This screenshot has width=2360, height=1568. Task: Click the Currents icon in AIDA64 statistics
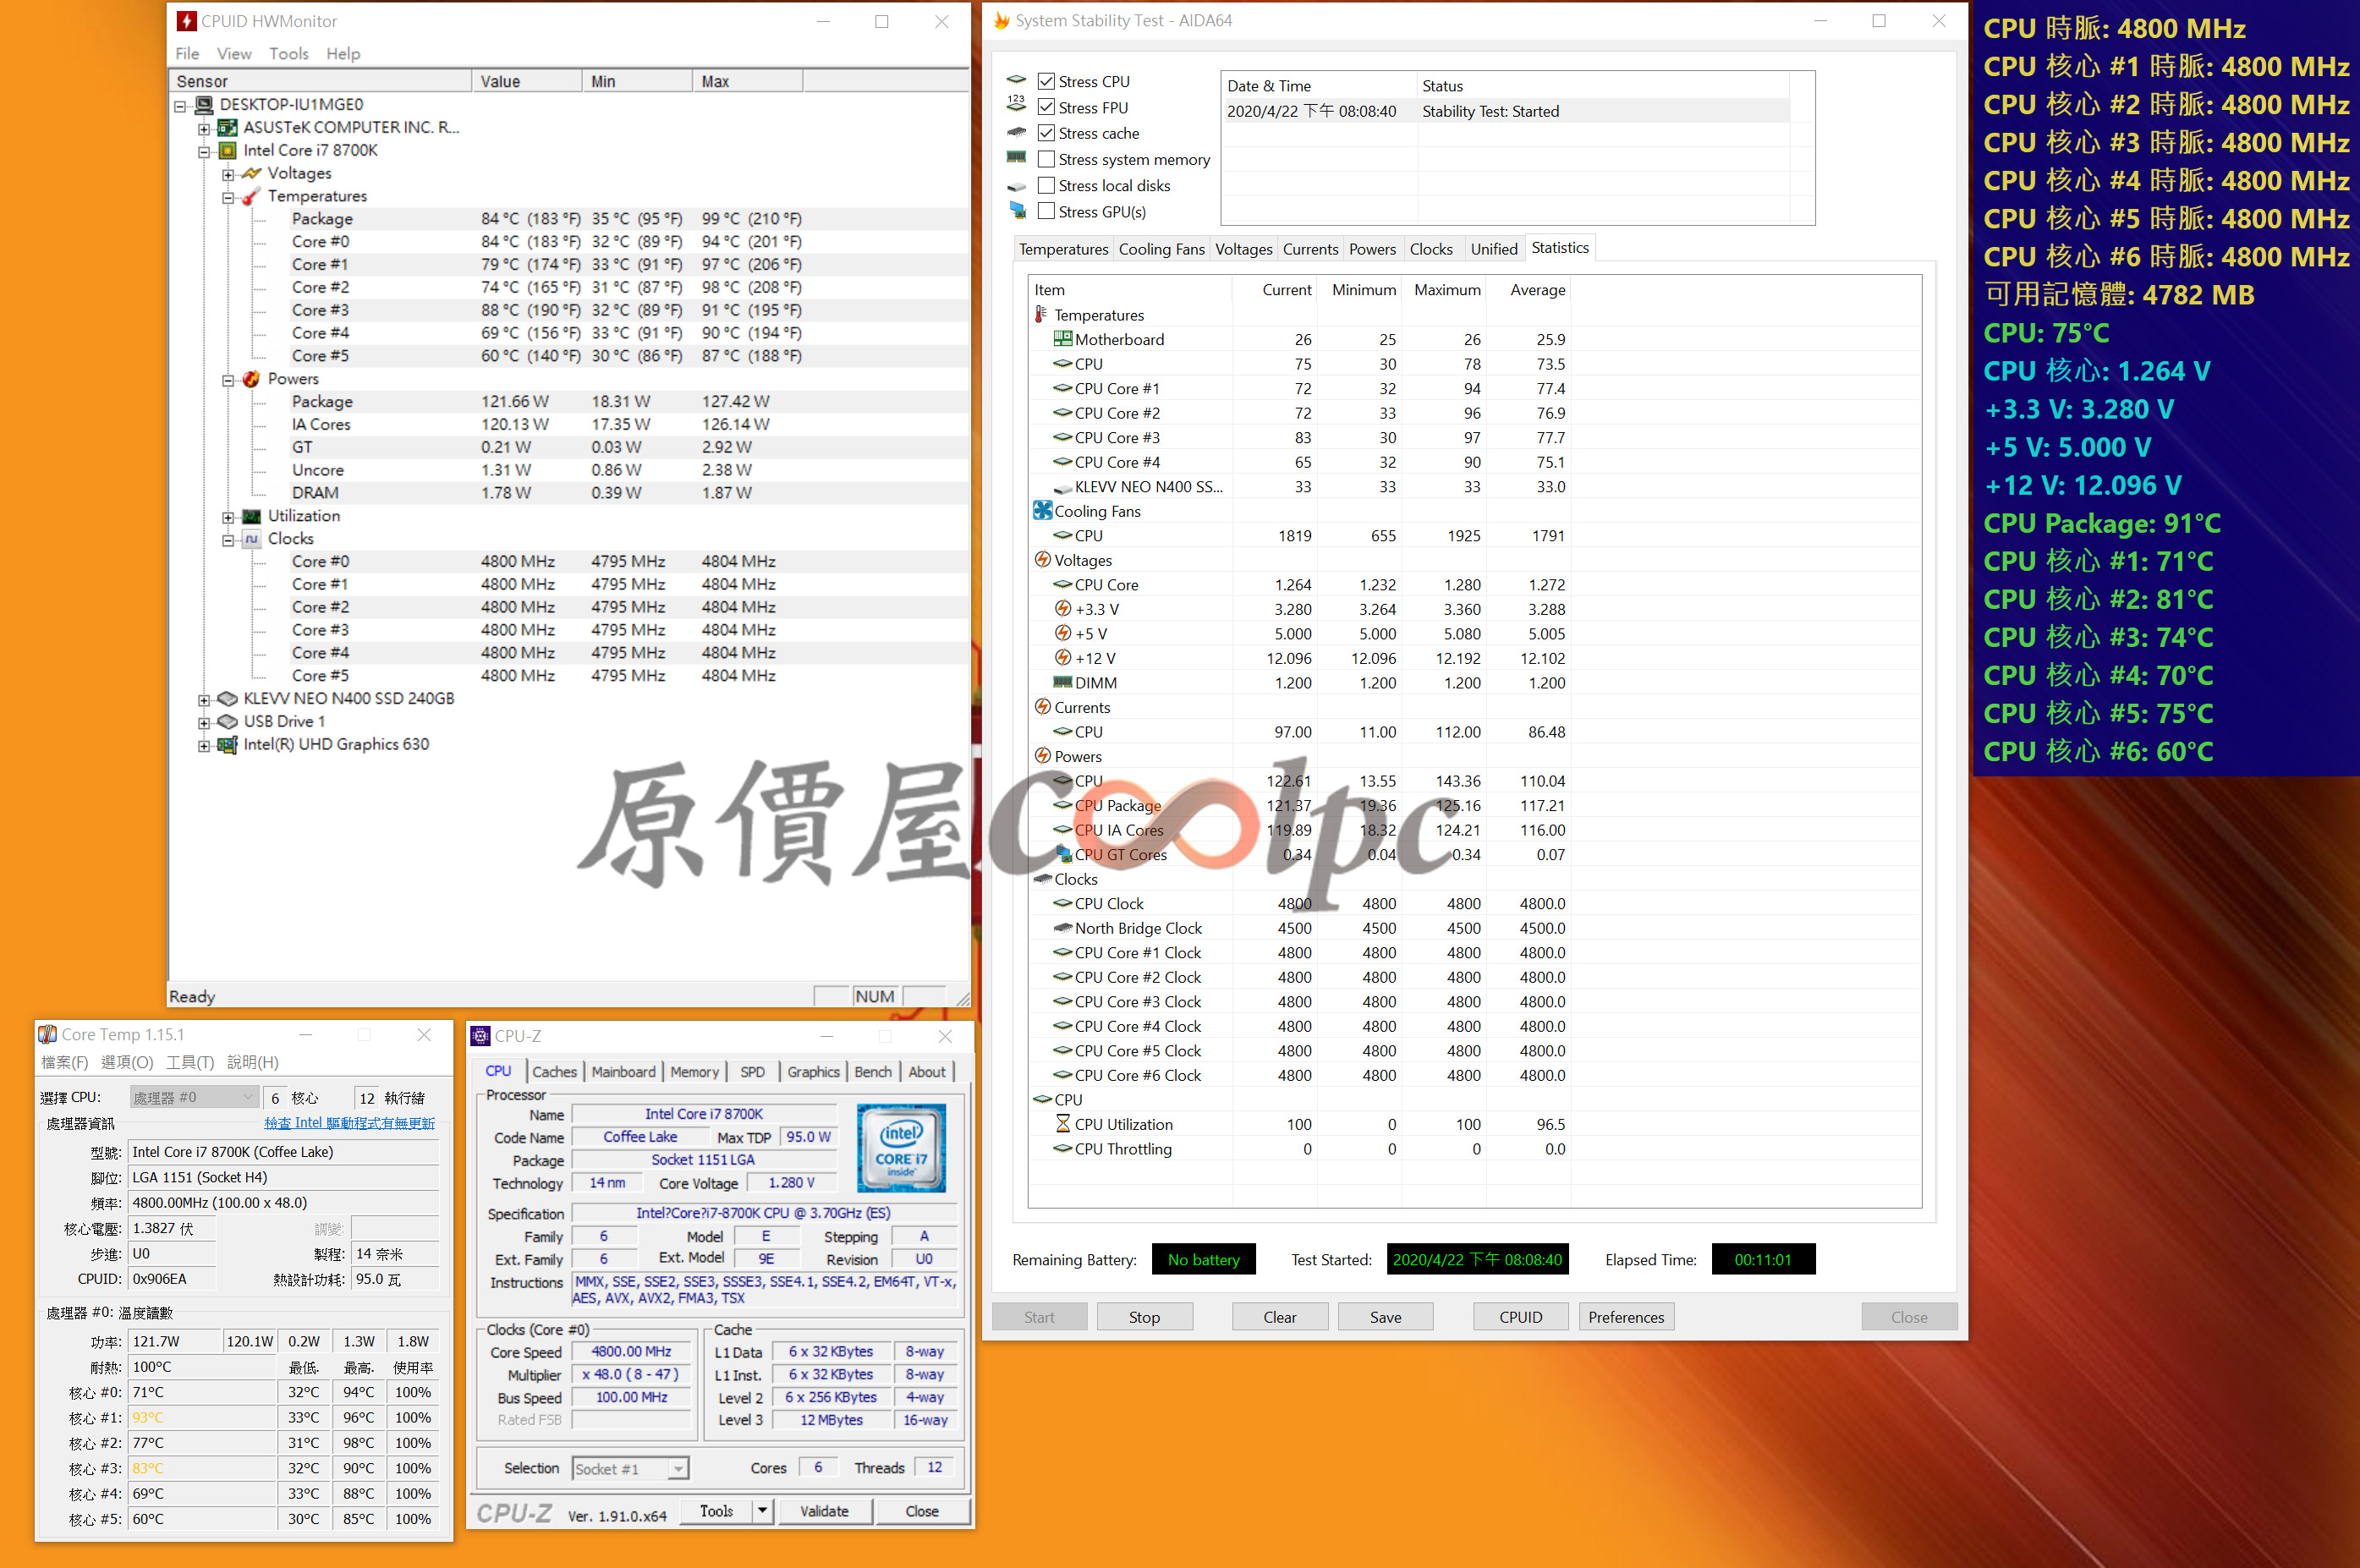[1042, 706]
